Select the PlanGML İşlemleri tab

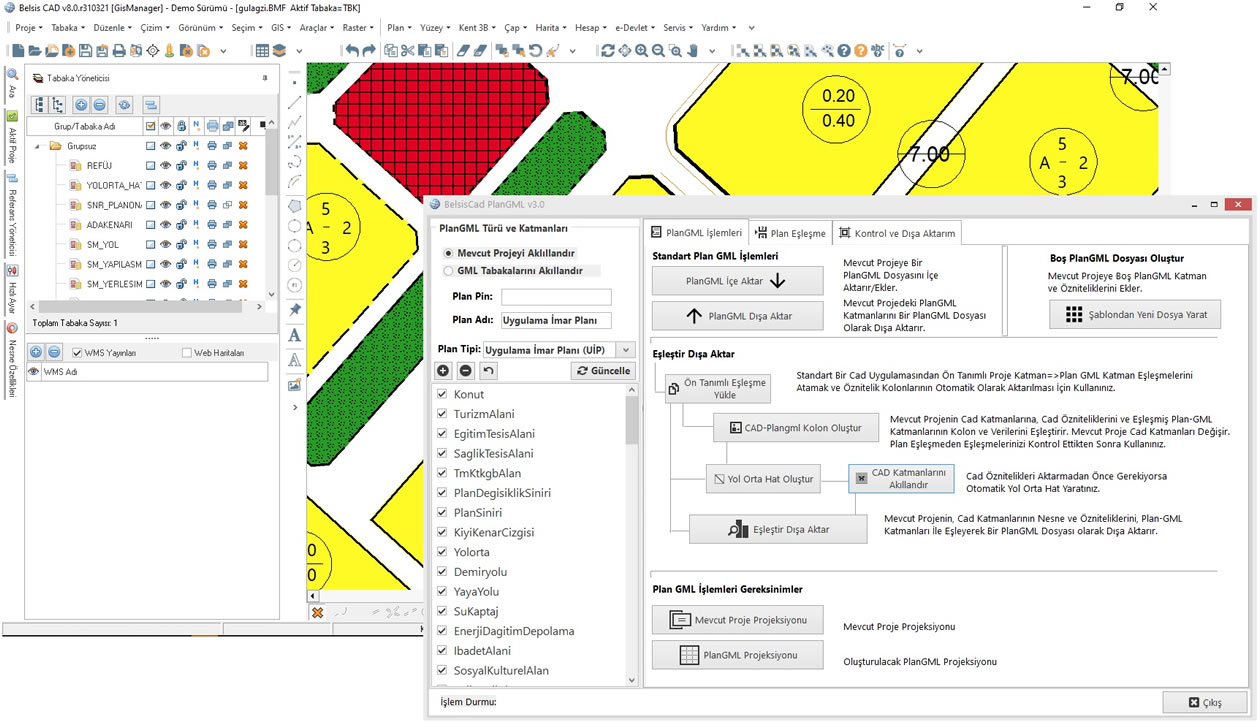pos(696,233)
